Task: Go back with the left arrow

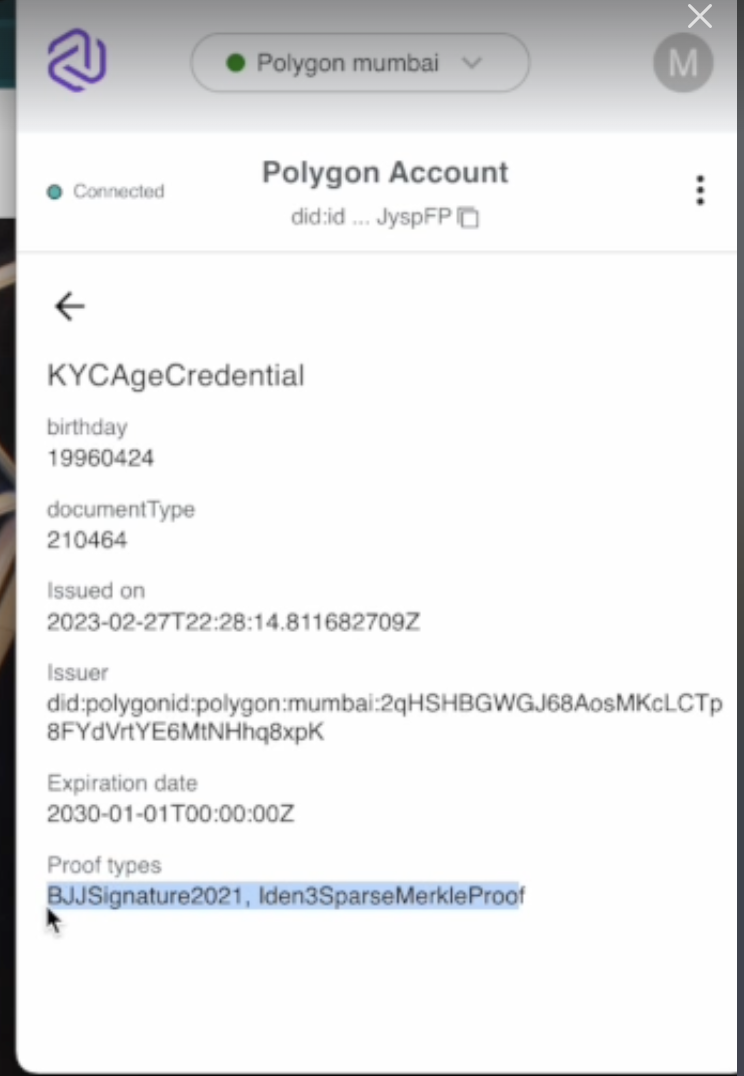Action: [x=69, y=306]
